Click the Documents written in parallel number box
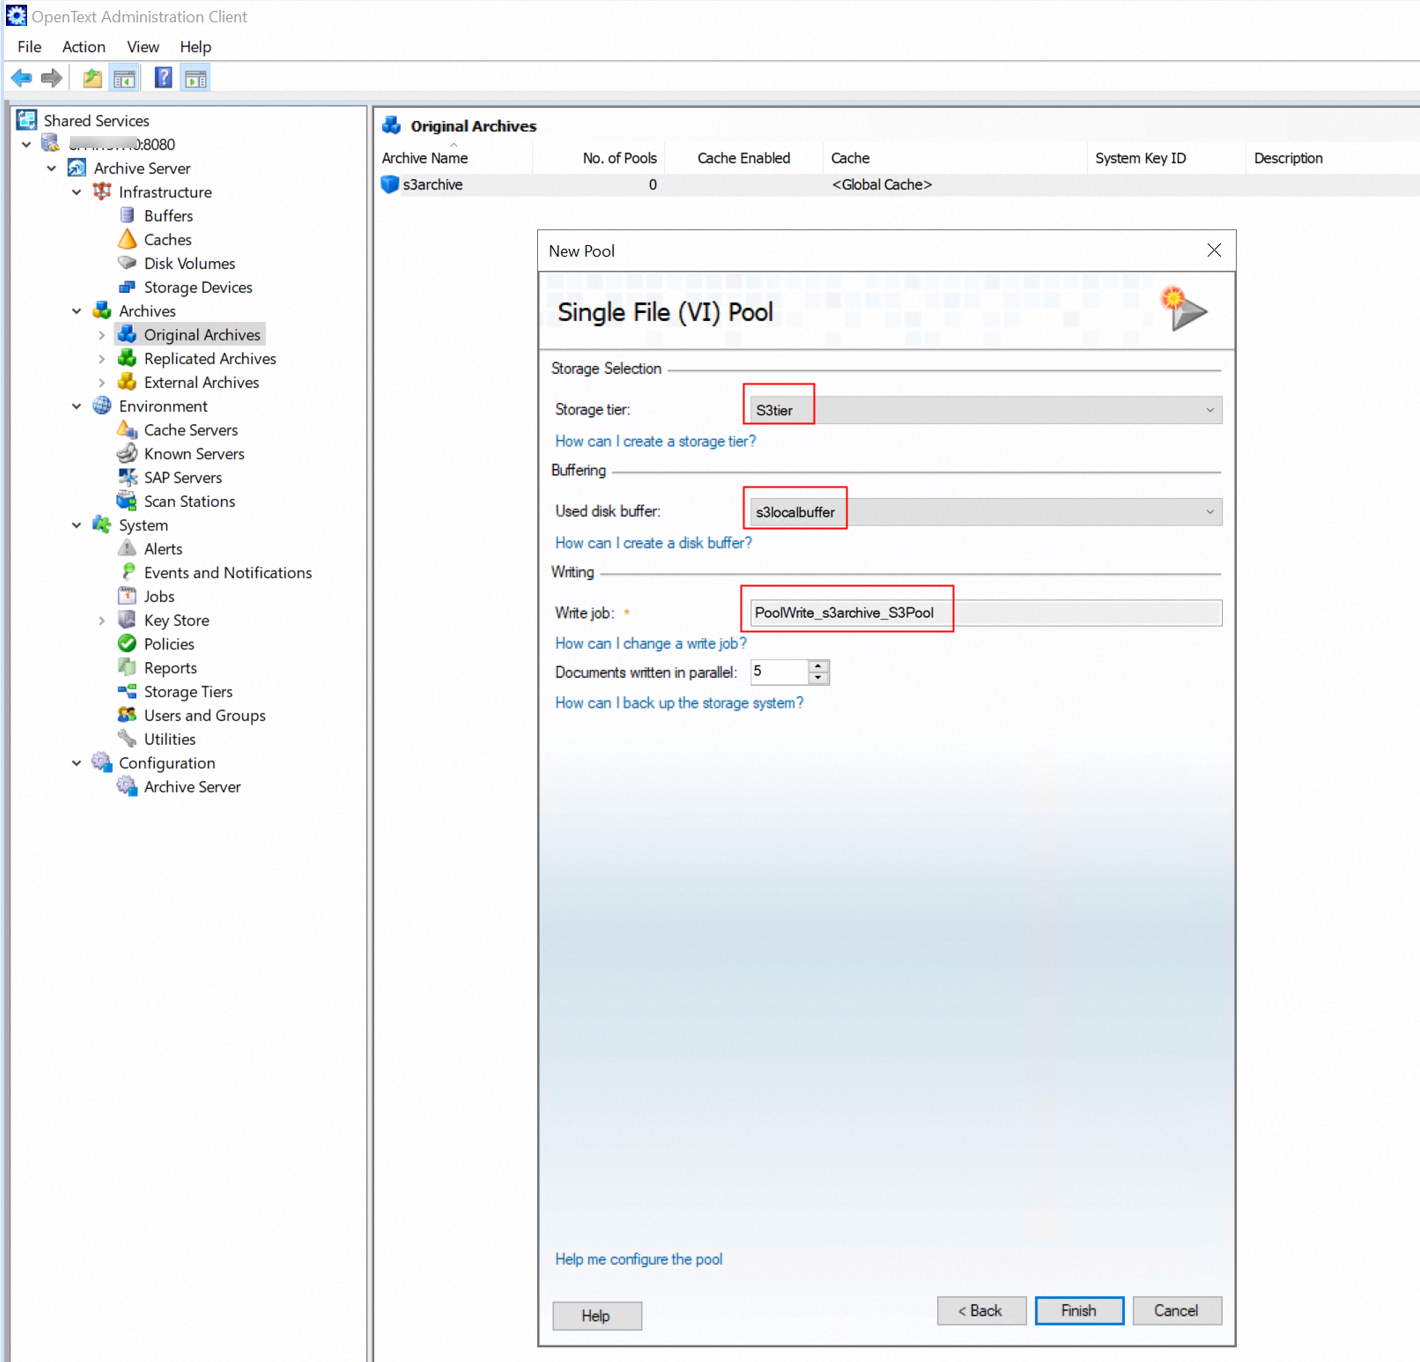This screenshot has width=1420, height=1362. (779, 672)
